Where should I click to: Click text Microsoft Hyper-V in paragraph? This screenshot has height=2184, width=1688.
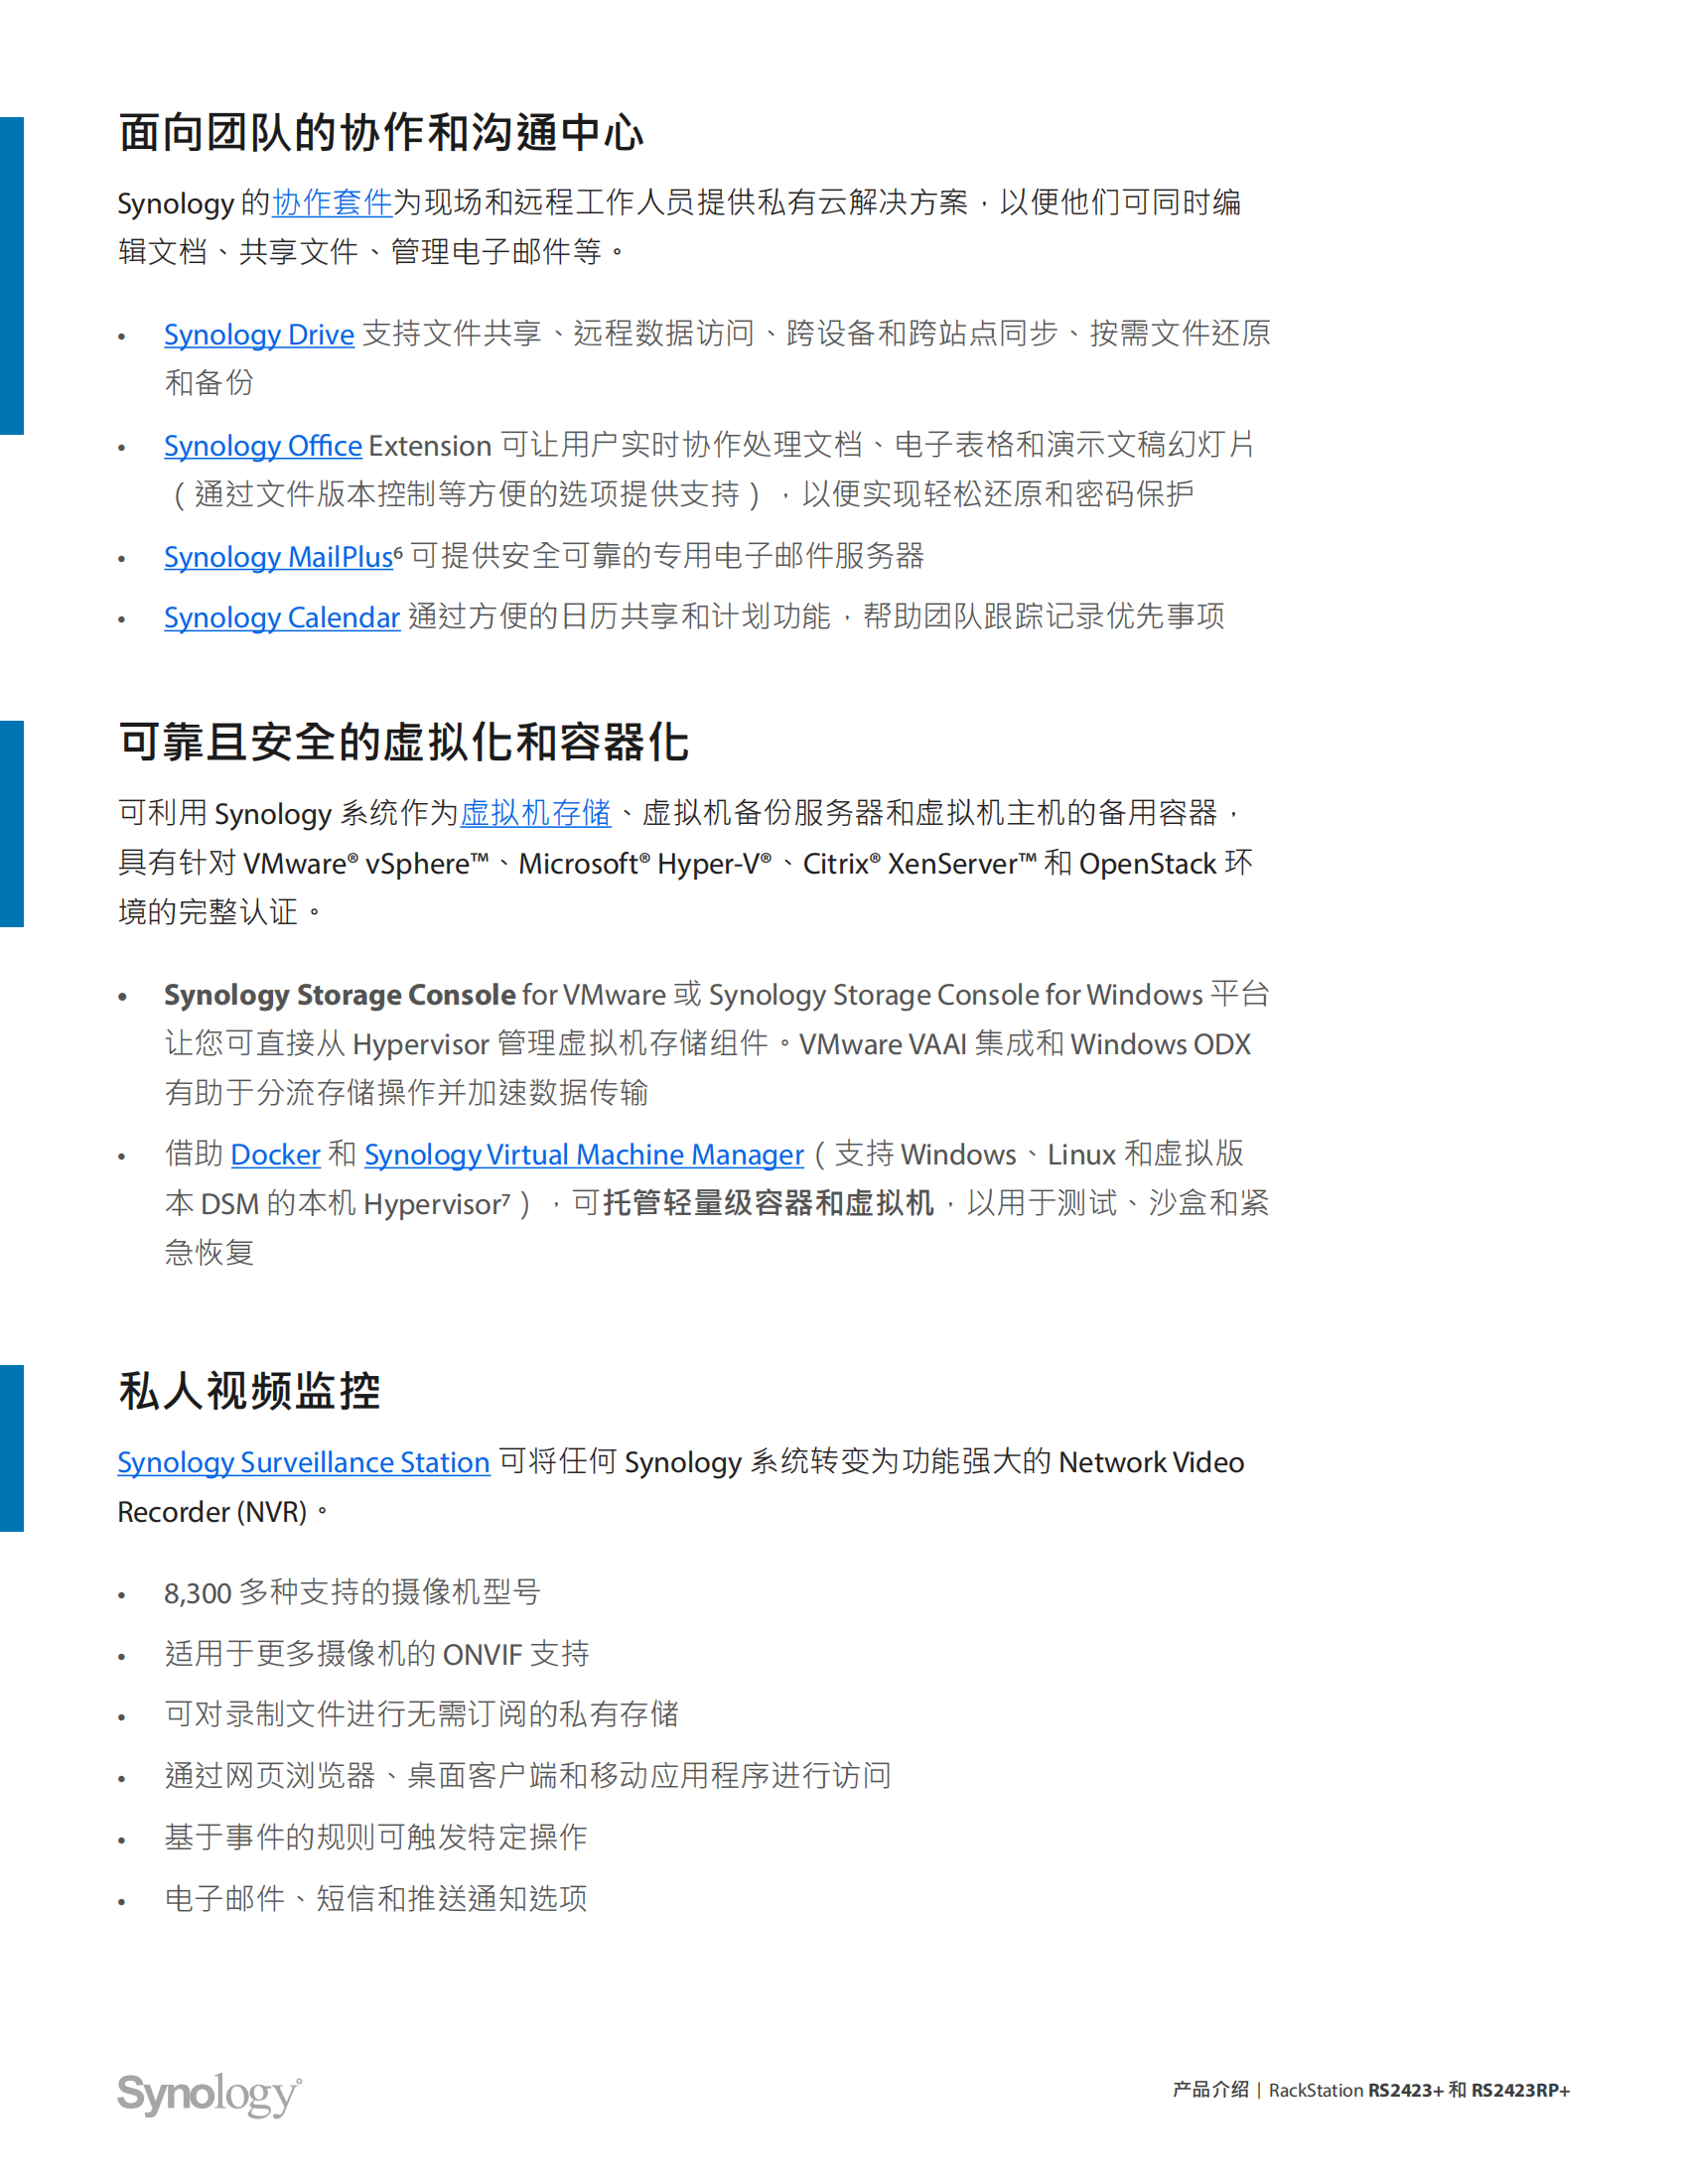coord(645,863)
